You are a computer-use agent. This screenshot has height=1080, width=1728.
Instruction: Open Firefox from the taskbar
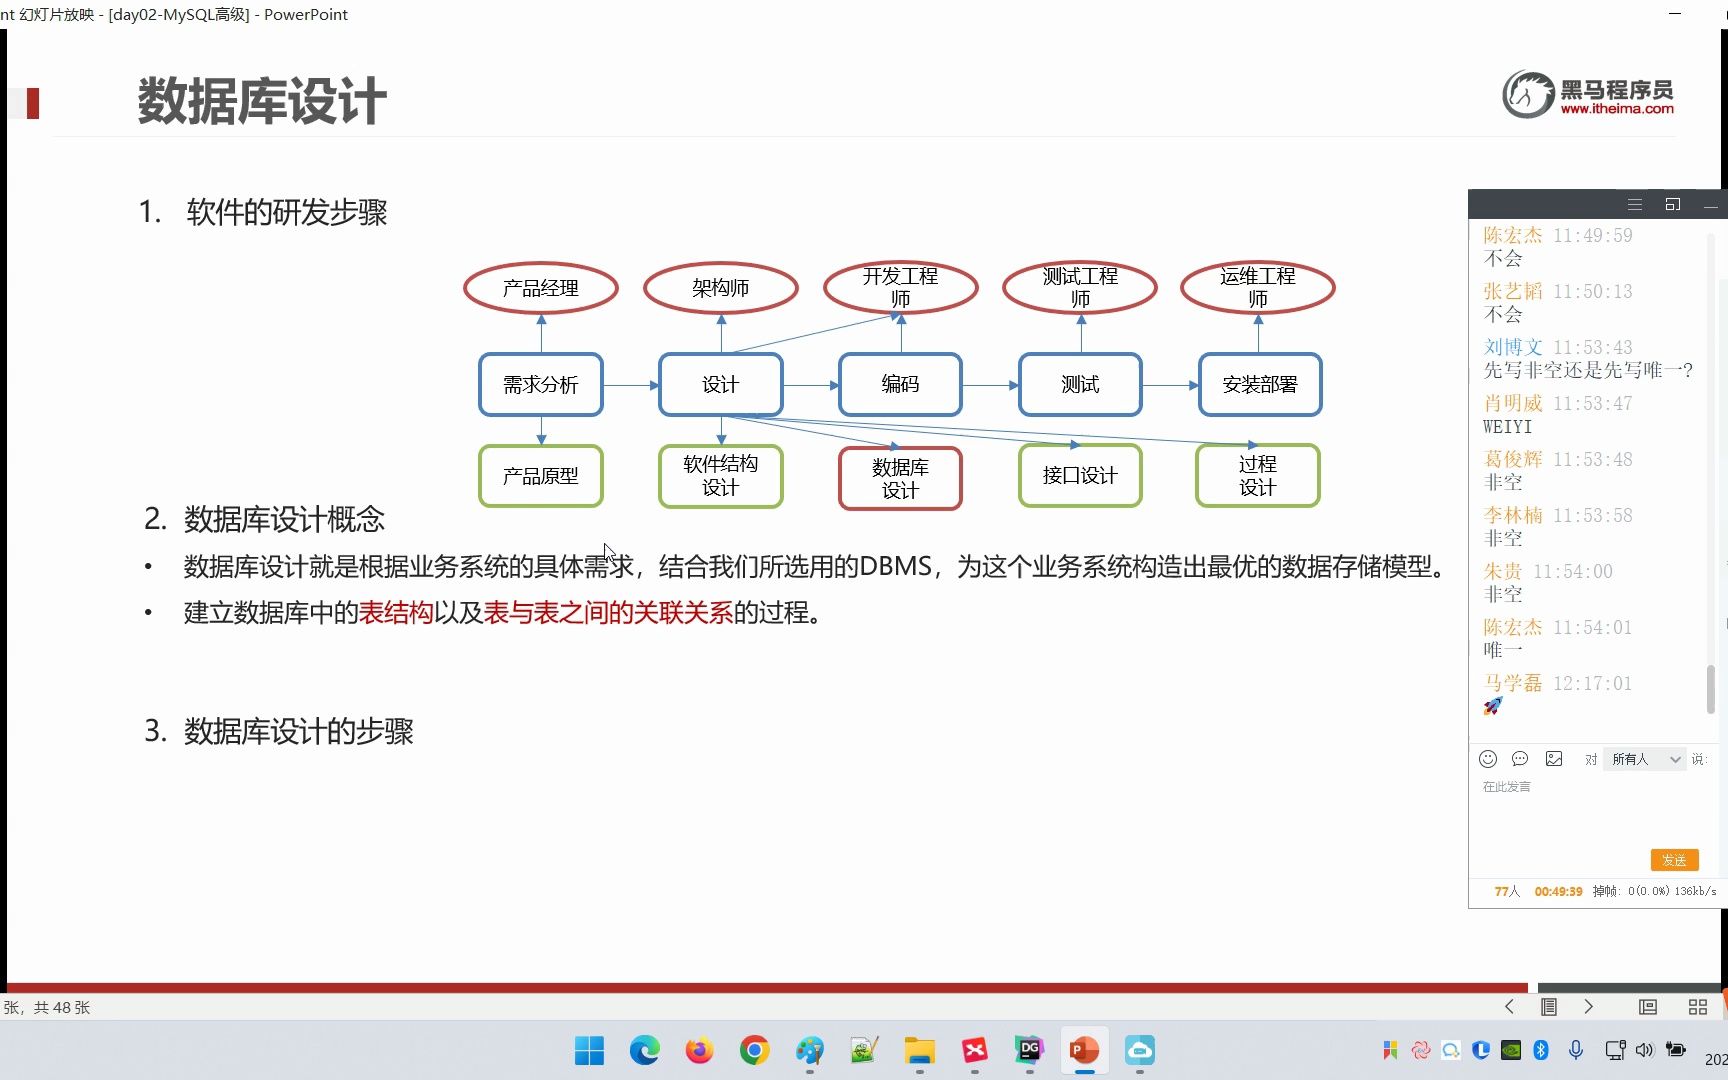tap(699, 1050)
